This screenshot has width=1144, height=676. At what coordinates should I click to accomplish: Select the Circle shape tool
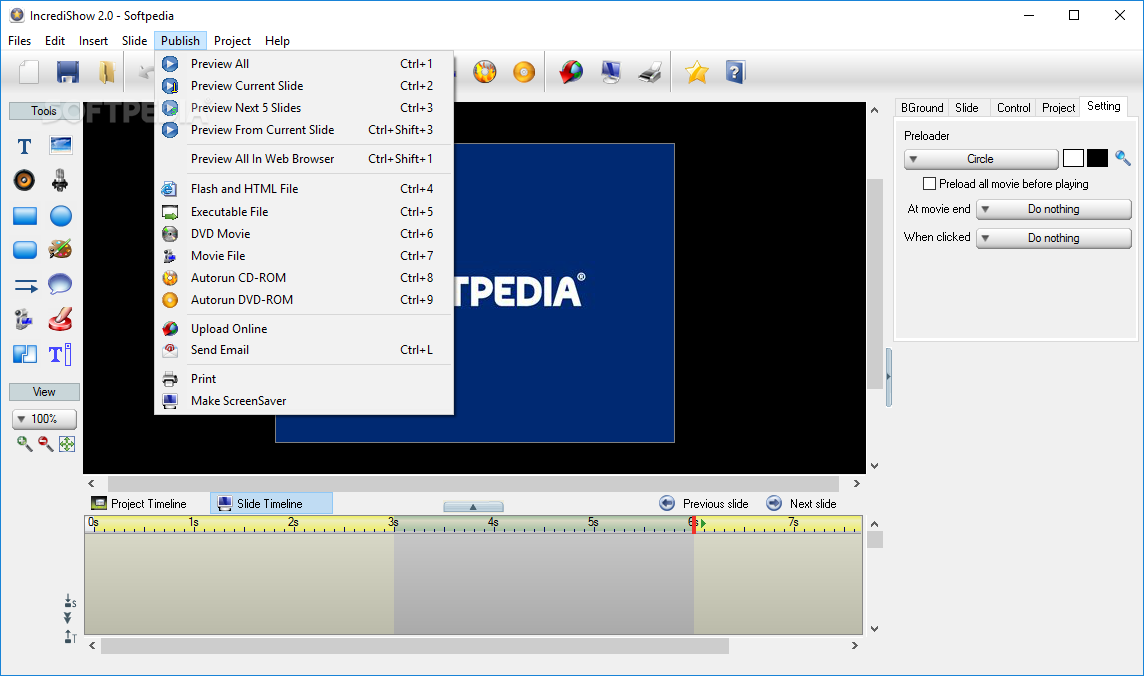coord(61,216)
